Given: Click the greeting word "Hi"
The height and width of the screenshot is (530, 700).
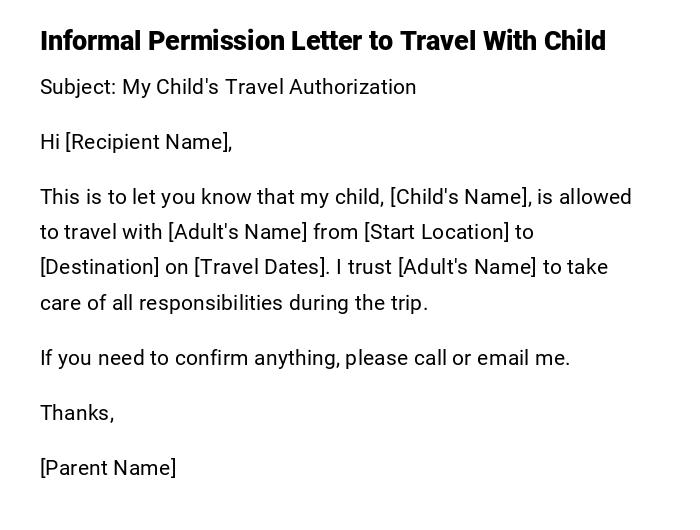Looking at the screenshot, I should [50, 142].
